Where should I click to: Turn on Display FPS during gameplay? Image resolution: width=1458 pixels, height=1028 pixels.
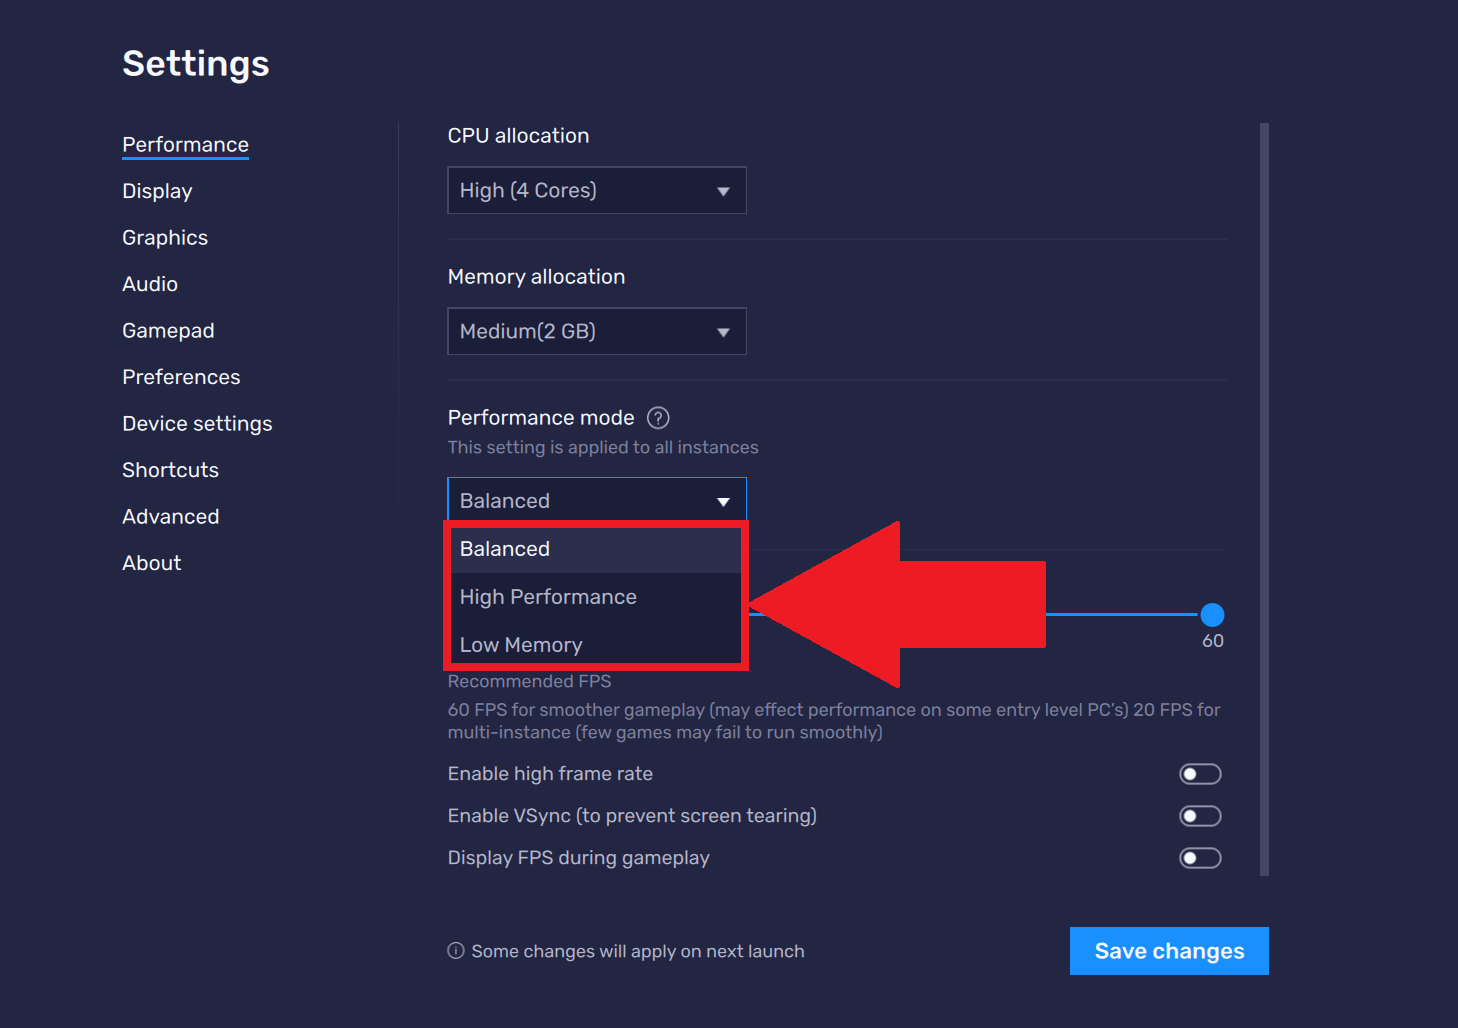(1200, 858)
